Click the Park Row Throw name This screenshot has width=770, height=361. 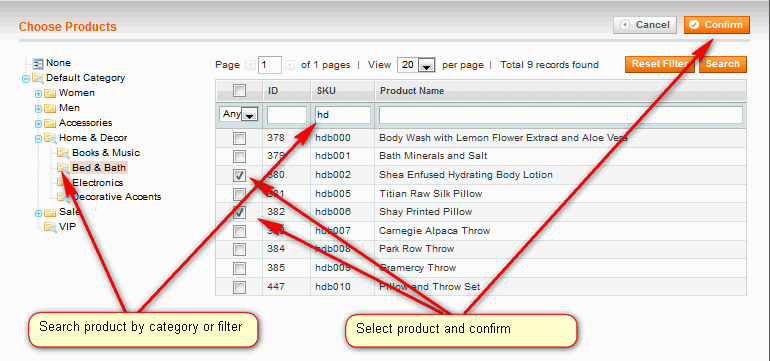tap(416, 249)
